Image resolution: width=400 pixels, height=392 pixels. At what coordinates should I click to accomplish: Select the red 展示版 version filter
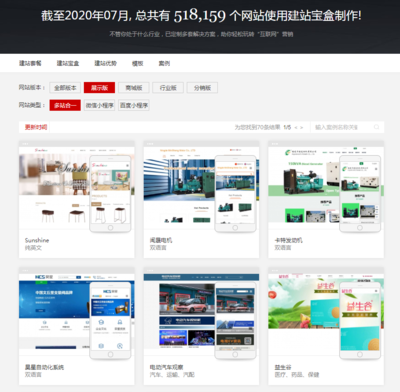click(x=99, y=88)
